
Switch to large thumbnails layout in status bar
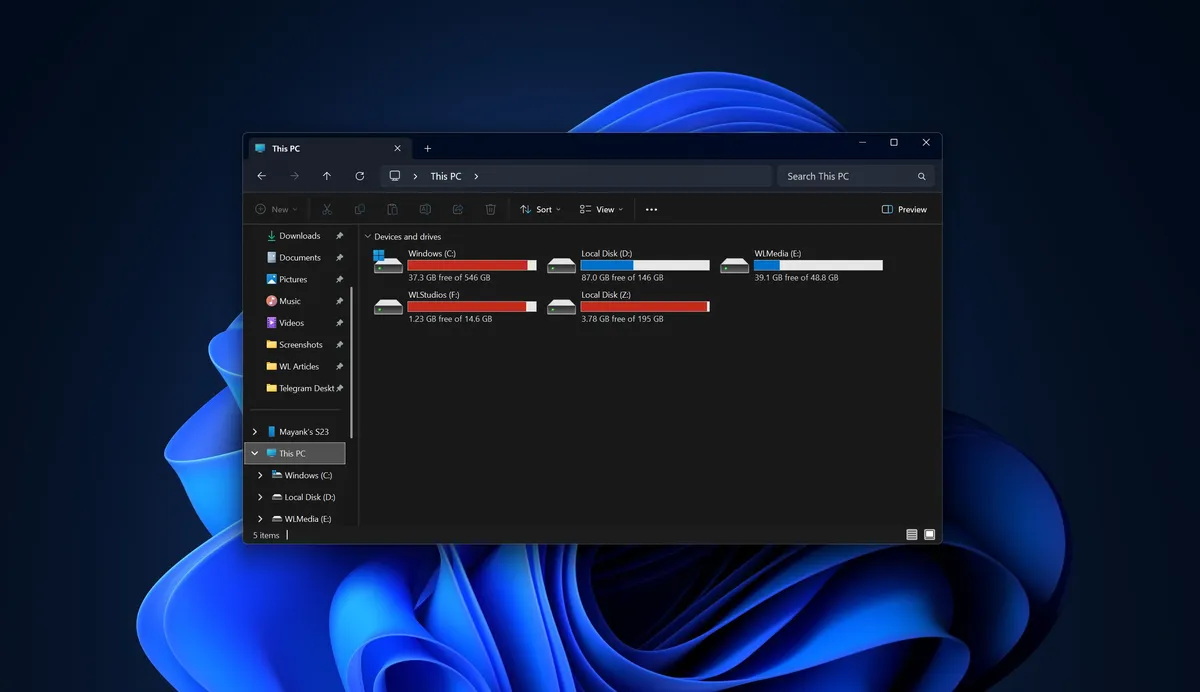pyautogui.click(x=929, y=534)
